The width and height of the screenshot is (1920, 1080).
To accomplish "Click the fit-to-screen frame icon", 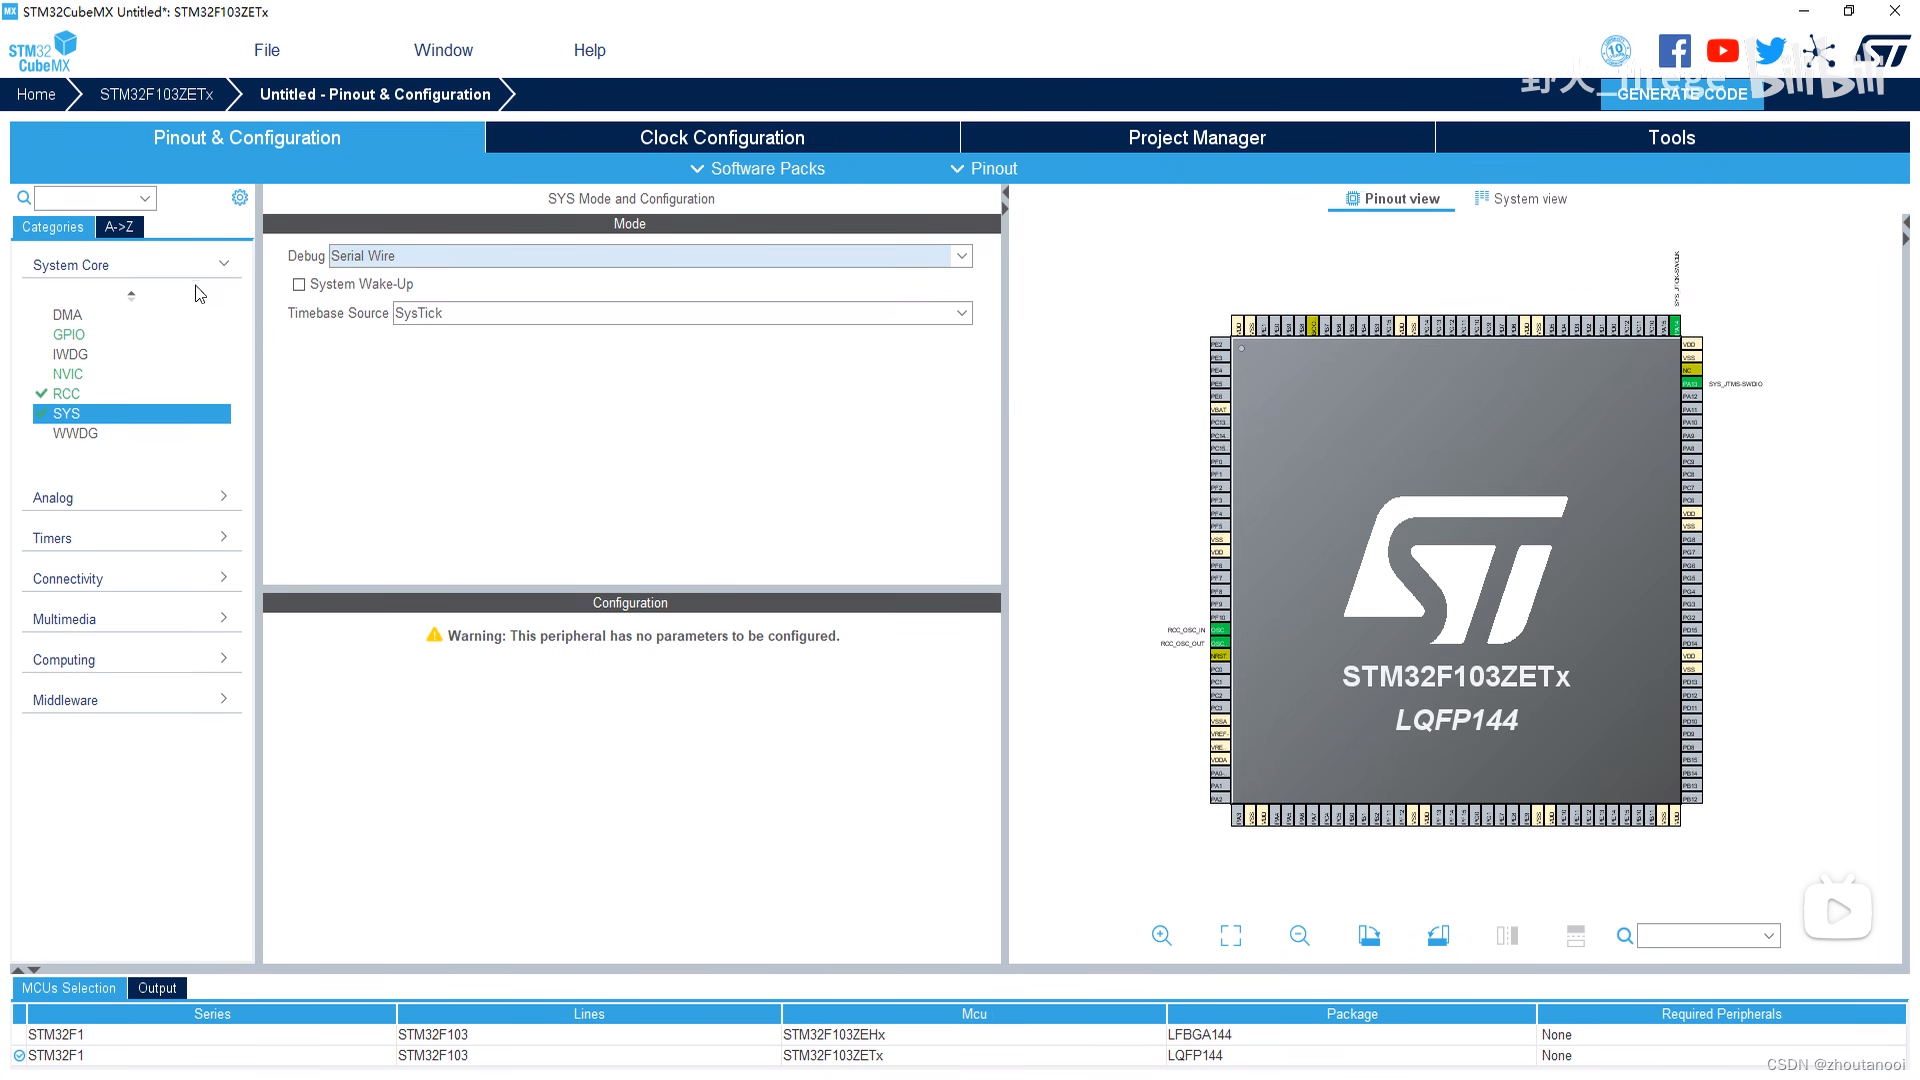I will 1230,936.
